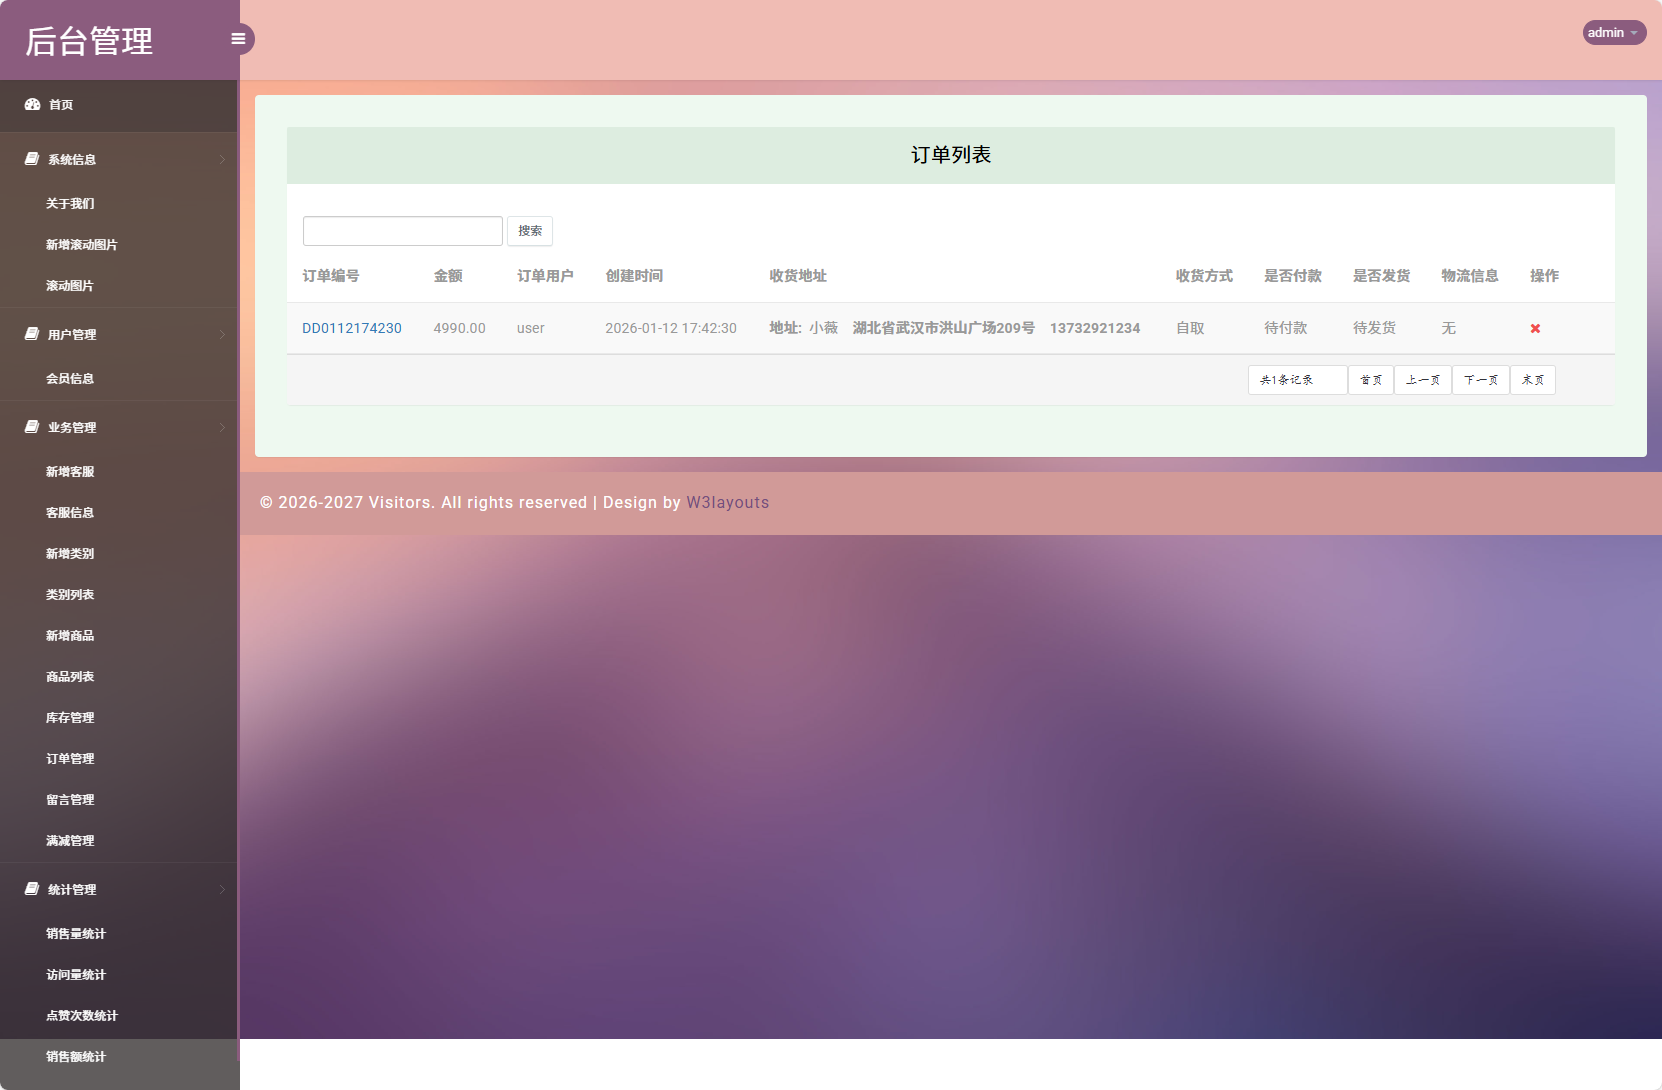The height and width of the screenshot is (1090, 1662).
Task: Click the 创建时间 column header
Action: coord(634,276)
